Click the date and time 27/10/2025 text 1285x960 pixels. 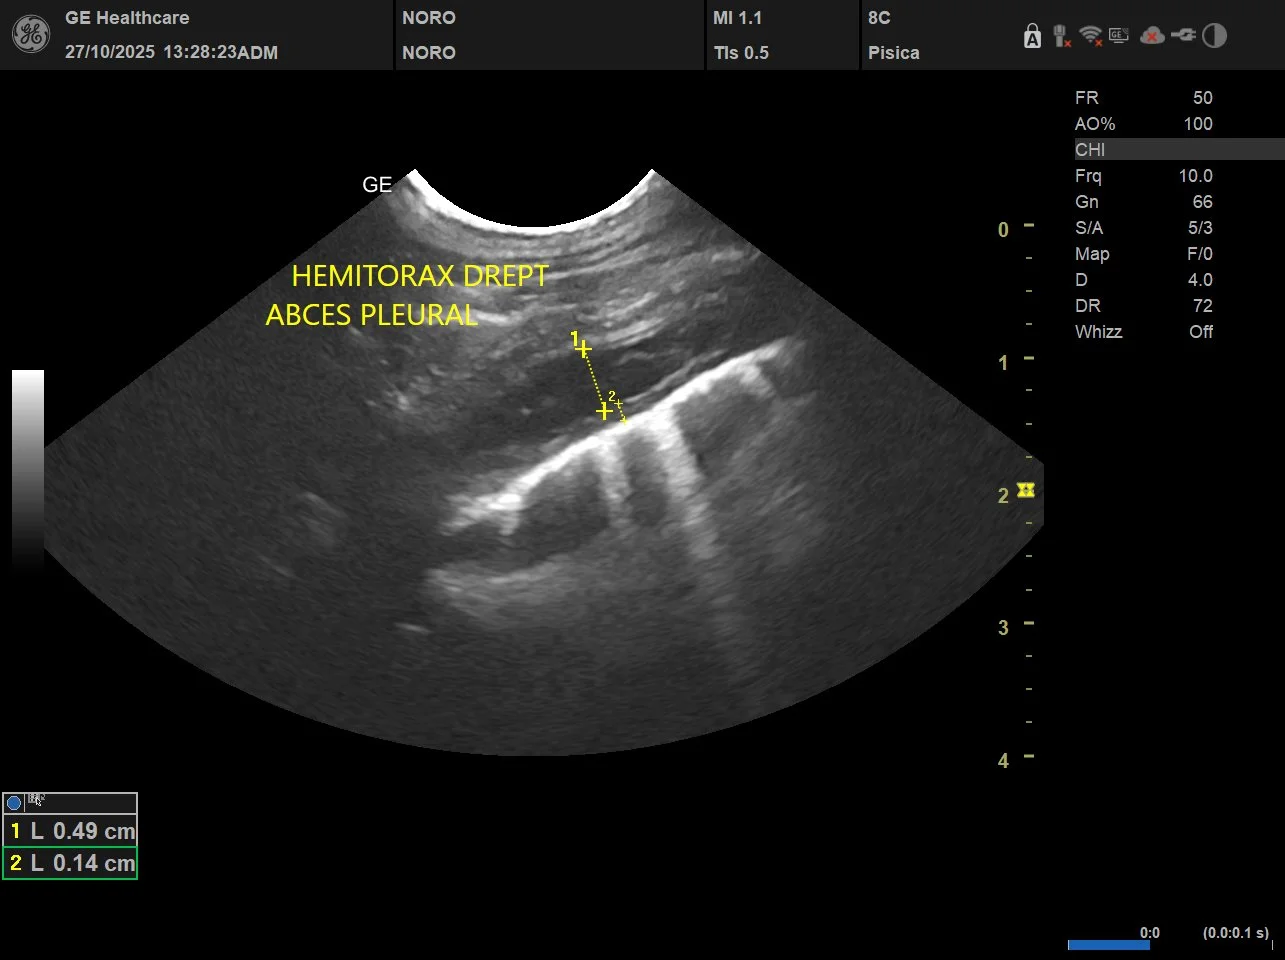(x=171, y=52)
